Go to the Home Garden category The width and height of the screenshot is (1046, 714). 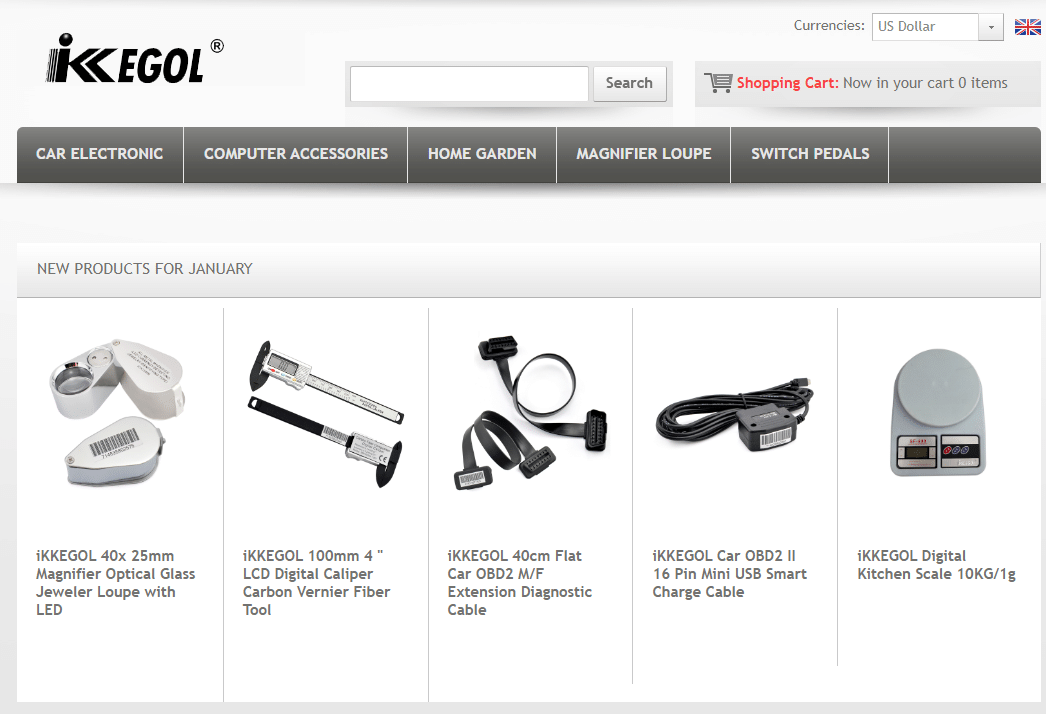(x=482, y=154)
